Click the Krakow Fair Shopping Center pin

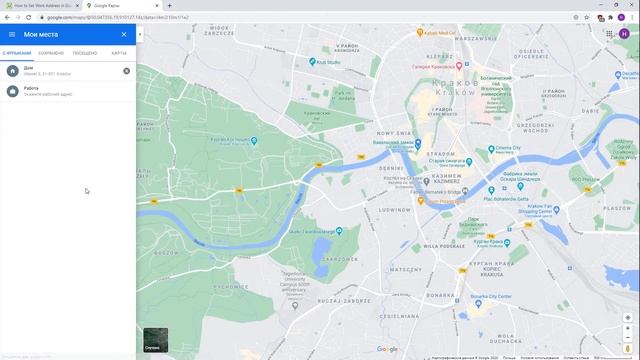[x=556, y=210]
